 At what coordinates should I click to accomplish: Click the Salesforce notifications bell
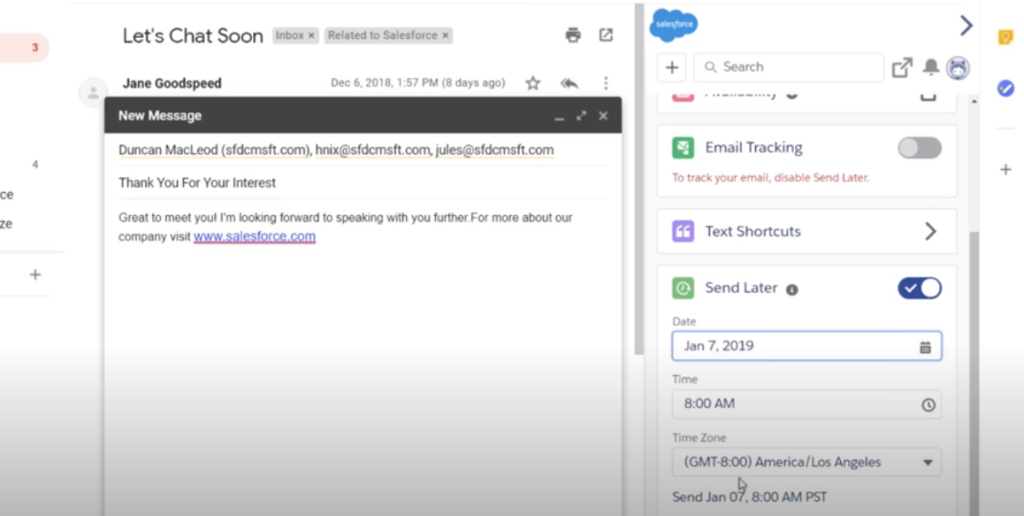(931, 67)
